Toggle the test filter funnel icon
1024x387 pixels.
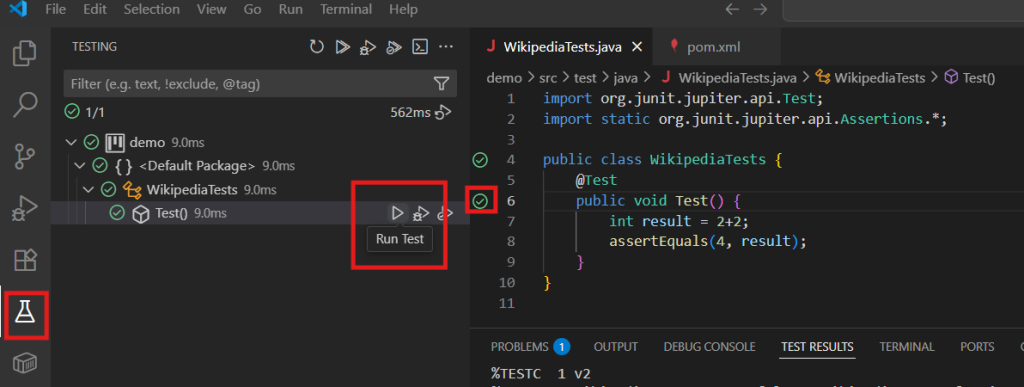441,84
